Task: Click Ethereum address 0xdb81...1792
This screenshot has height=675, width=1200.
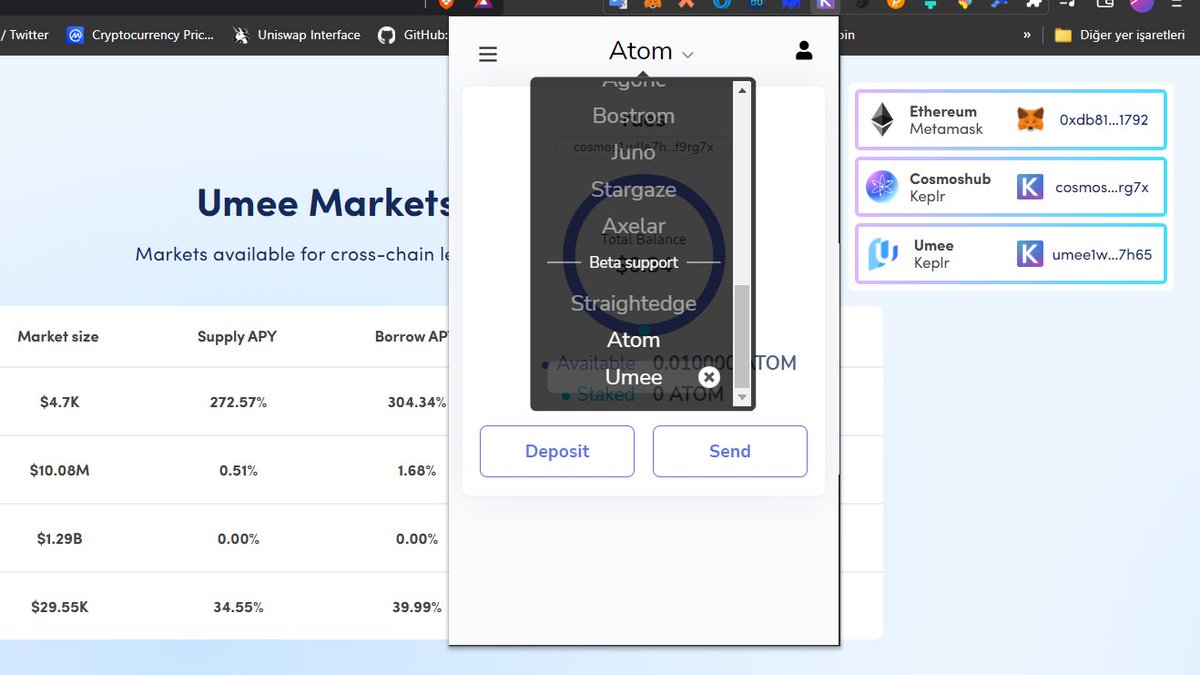Action: (1104, 120)
